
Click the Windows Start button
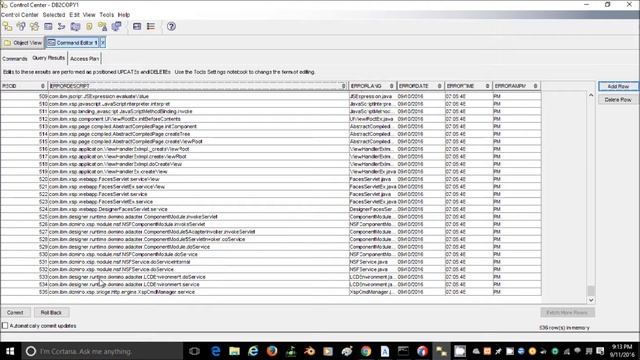pos(10,351)
